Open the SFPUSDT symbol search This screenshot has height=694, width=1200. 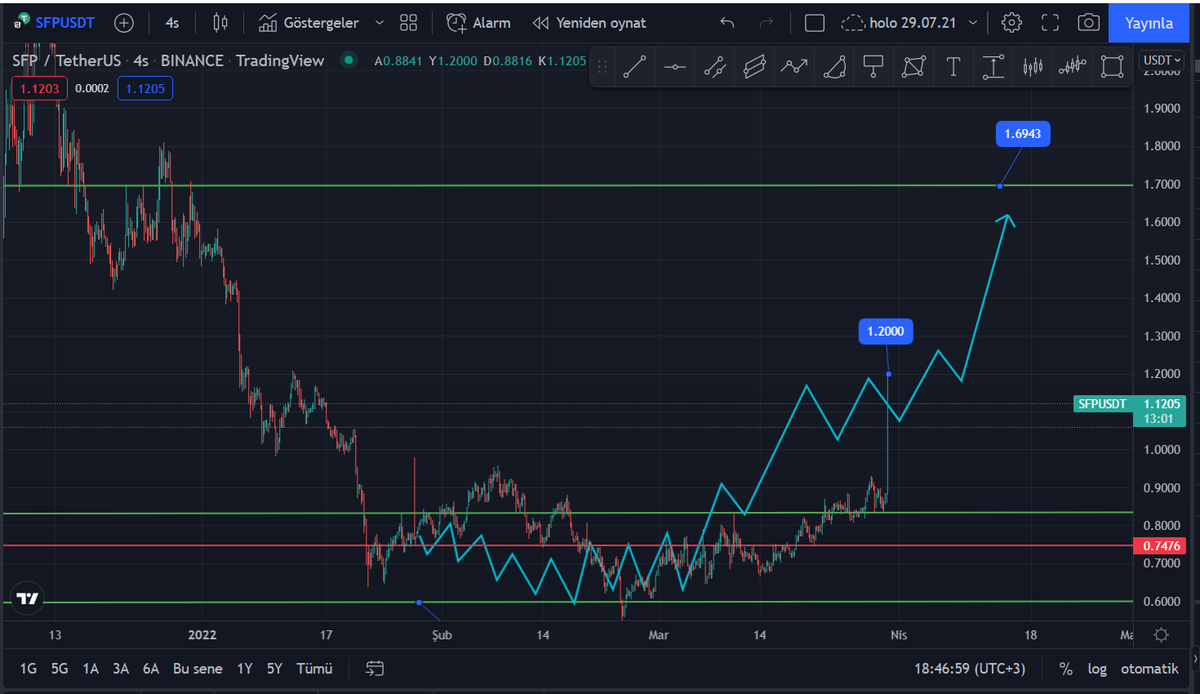click(56, 22)
